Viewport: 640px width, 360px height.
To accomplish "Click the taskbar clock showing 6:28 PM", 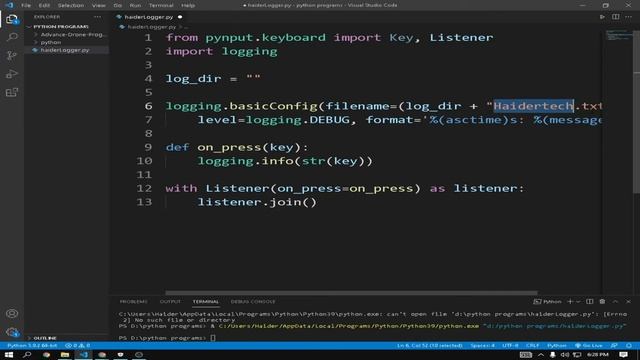I will click(598, 355).
